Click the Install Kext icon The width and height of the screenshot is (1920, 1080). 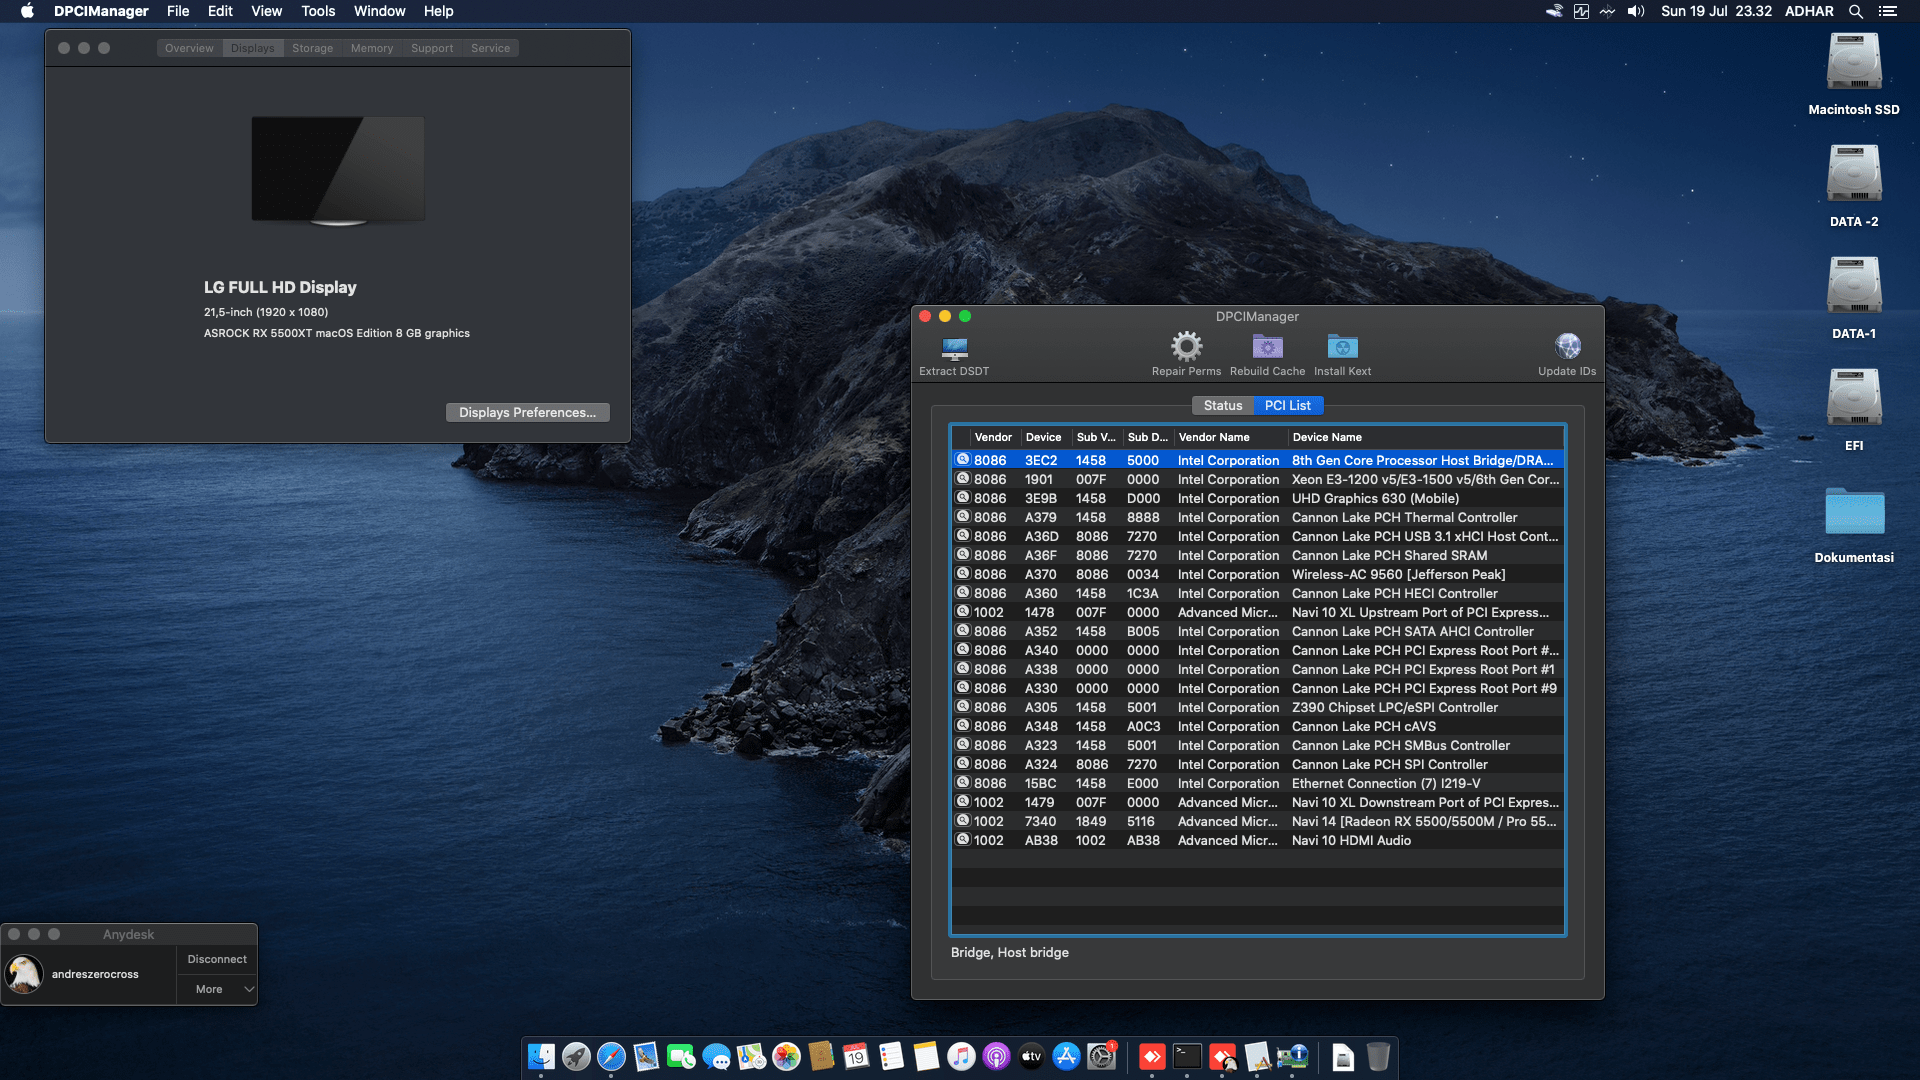(1342, 347)
